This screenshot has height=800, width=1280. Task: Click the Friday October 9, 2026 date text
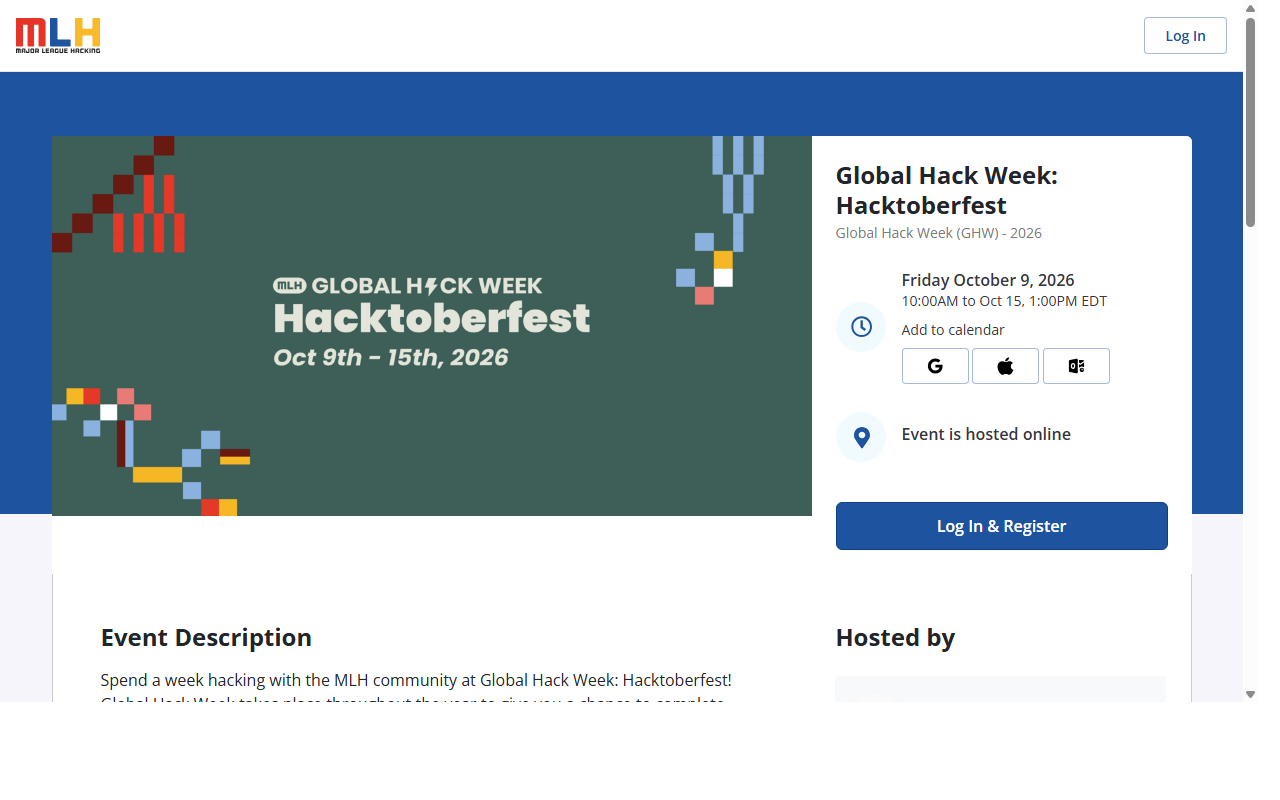tap(988, 280)
